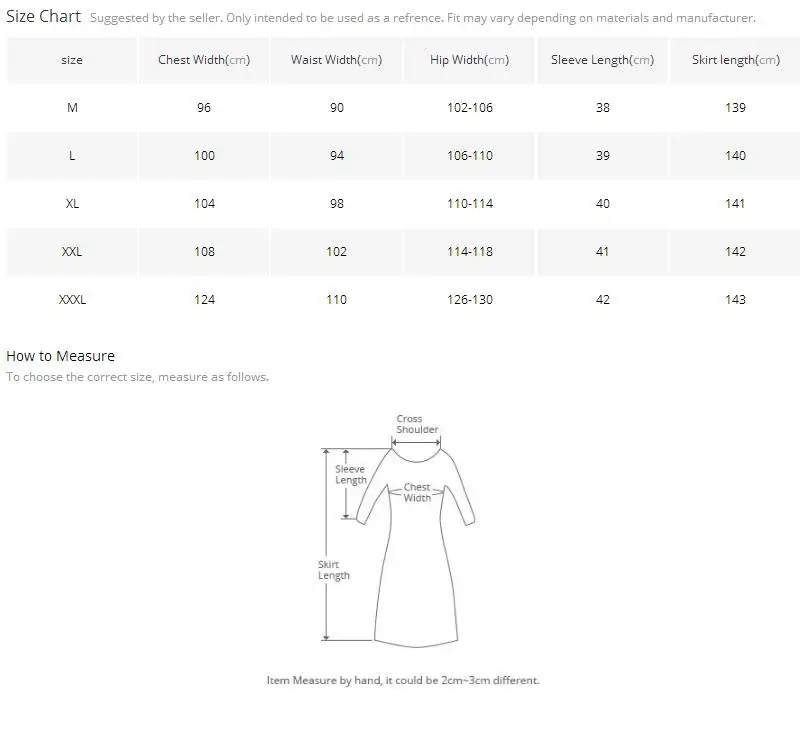Screen dimensions: 800x732
Task: Click the XXXL size row label
Action: click(72, 300)
